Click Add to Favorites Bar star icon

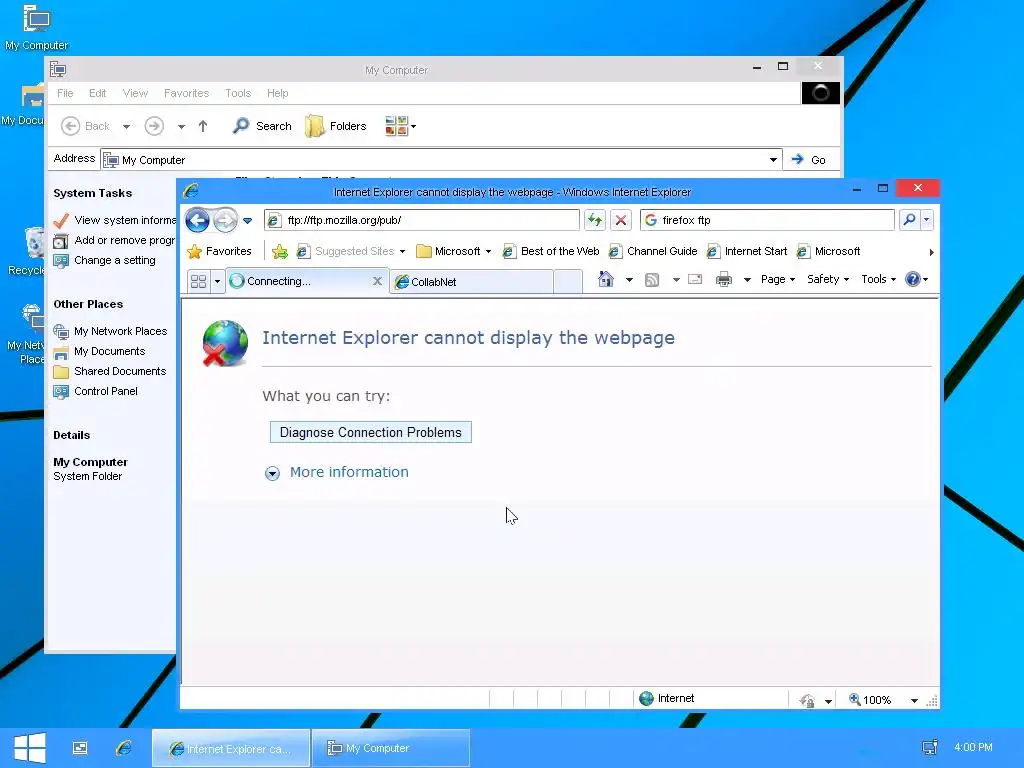[280, 251]
